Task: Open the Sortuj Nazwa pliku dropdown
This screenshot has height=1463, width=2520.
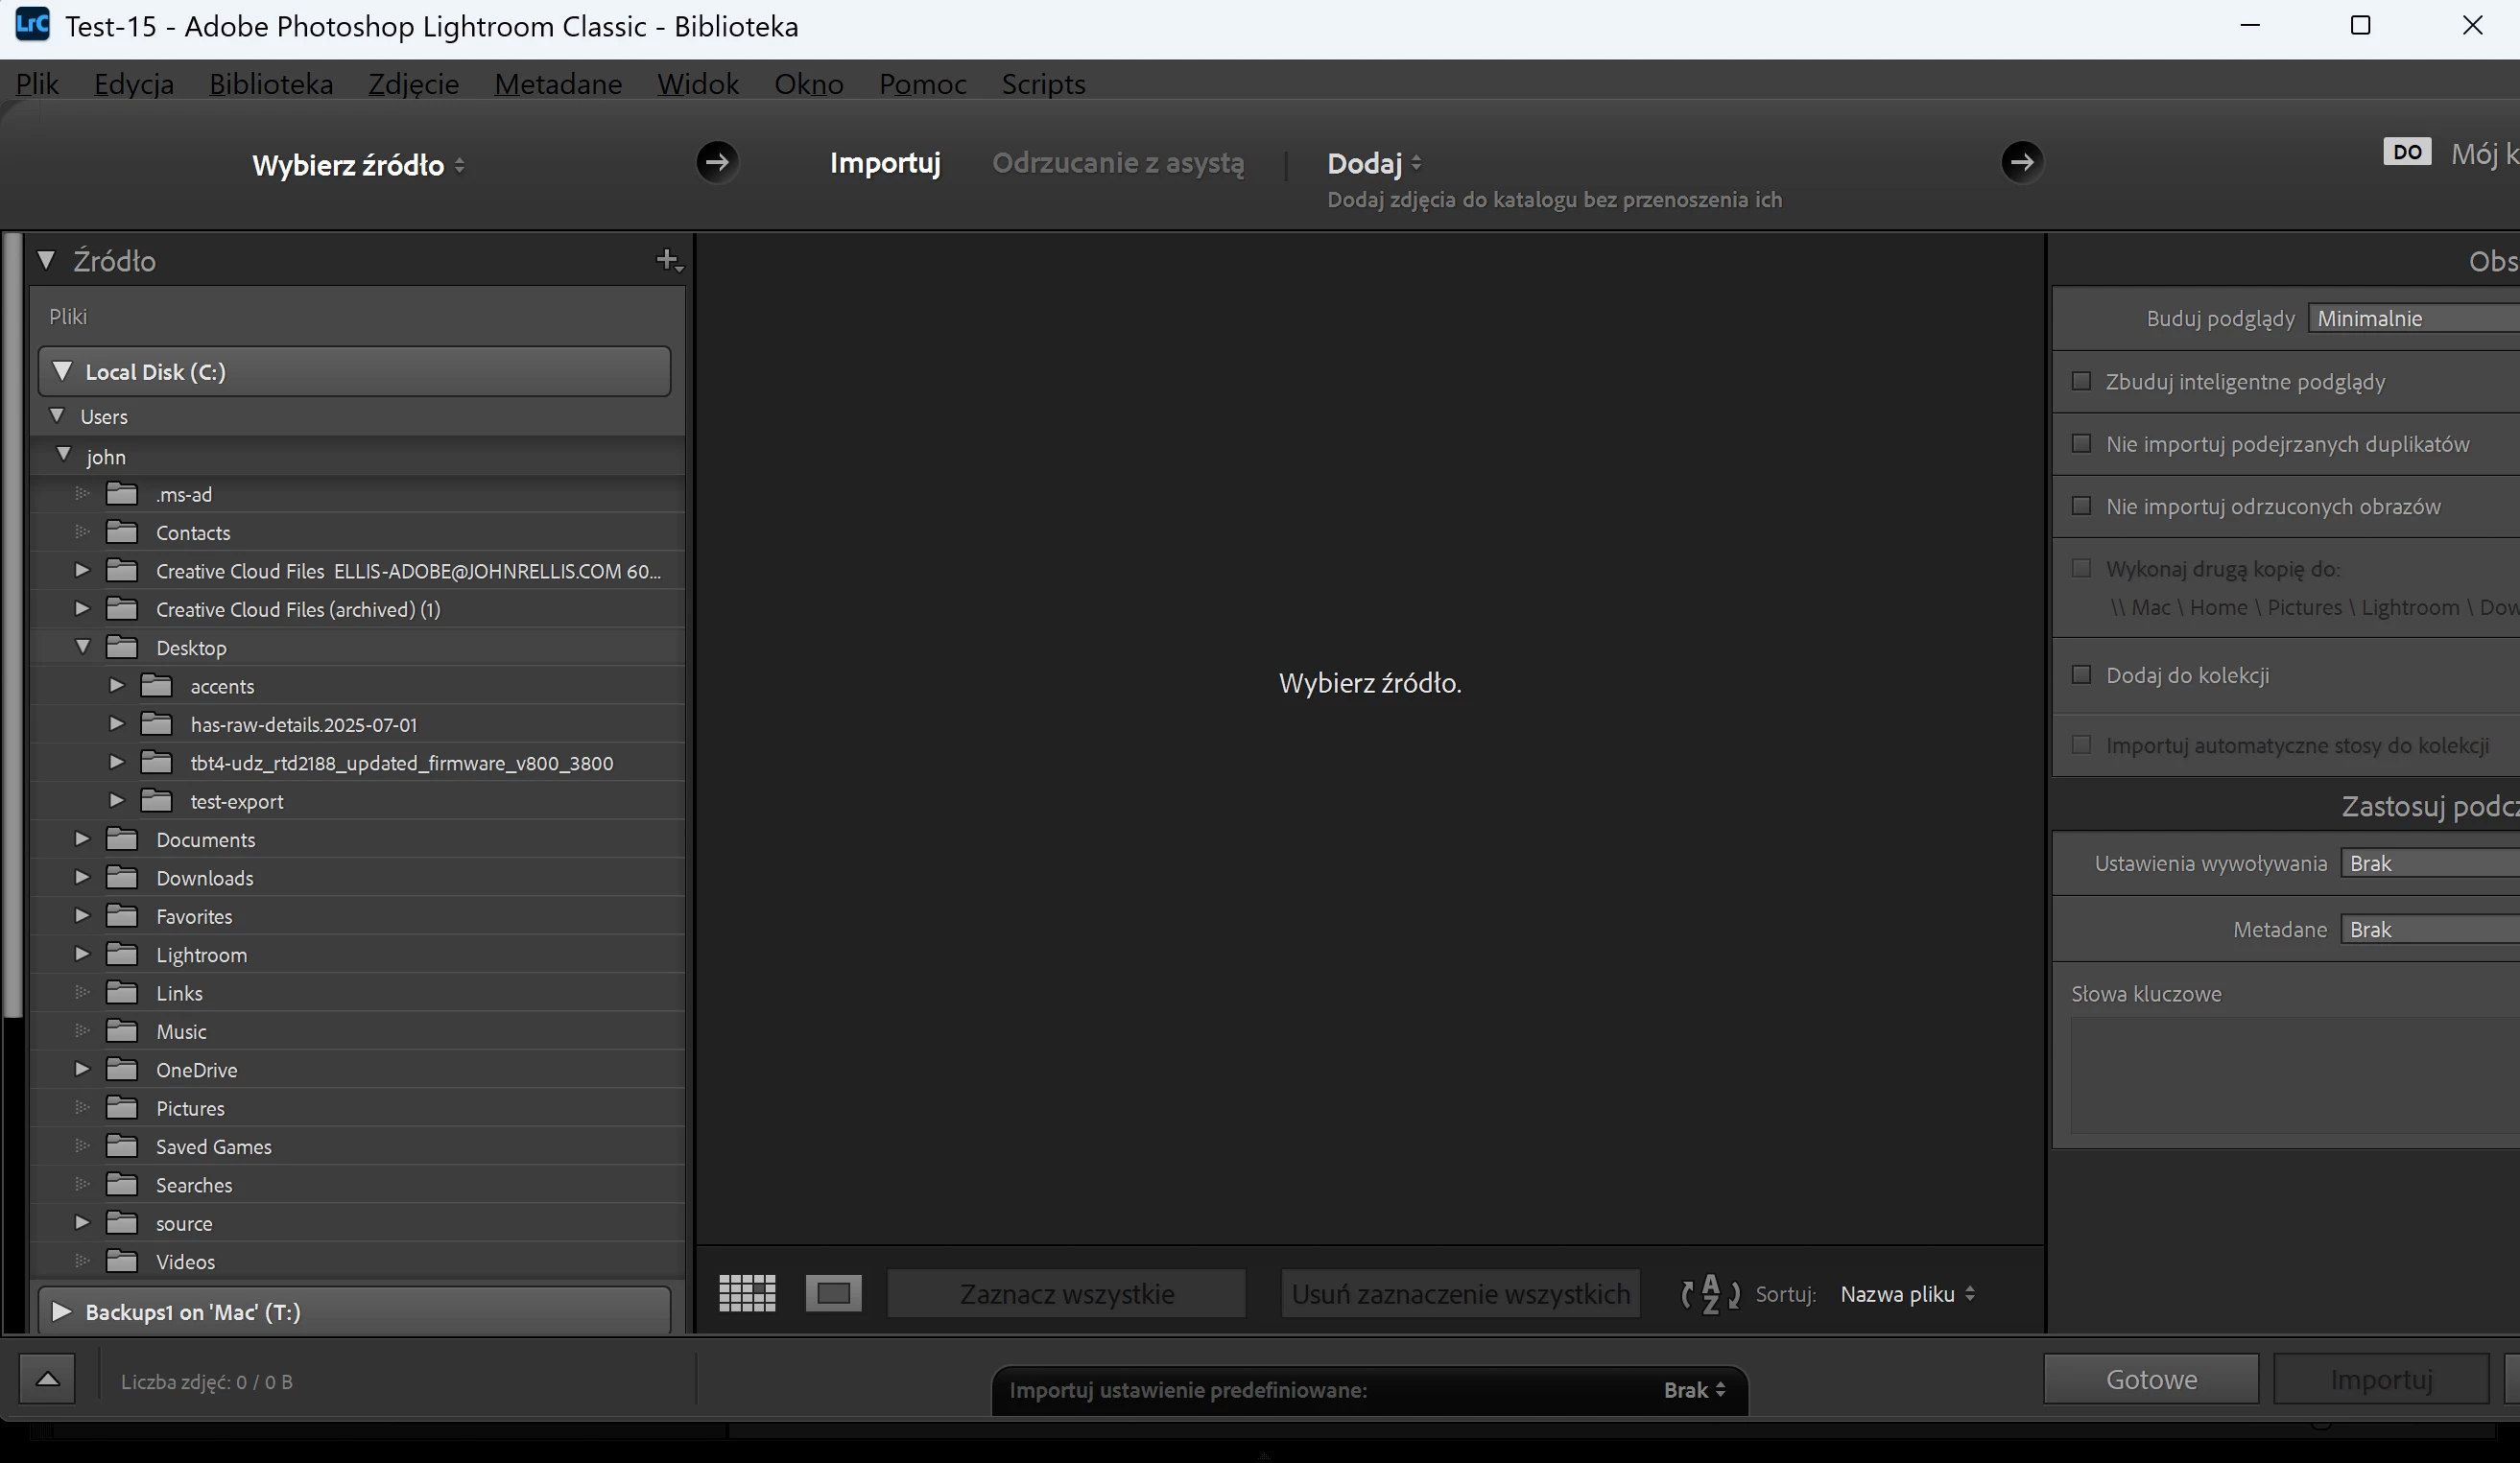Action: (1906, 1294)
